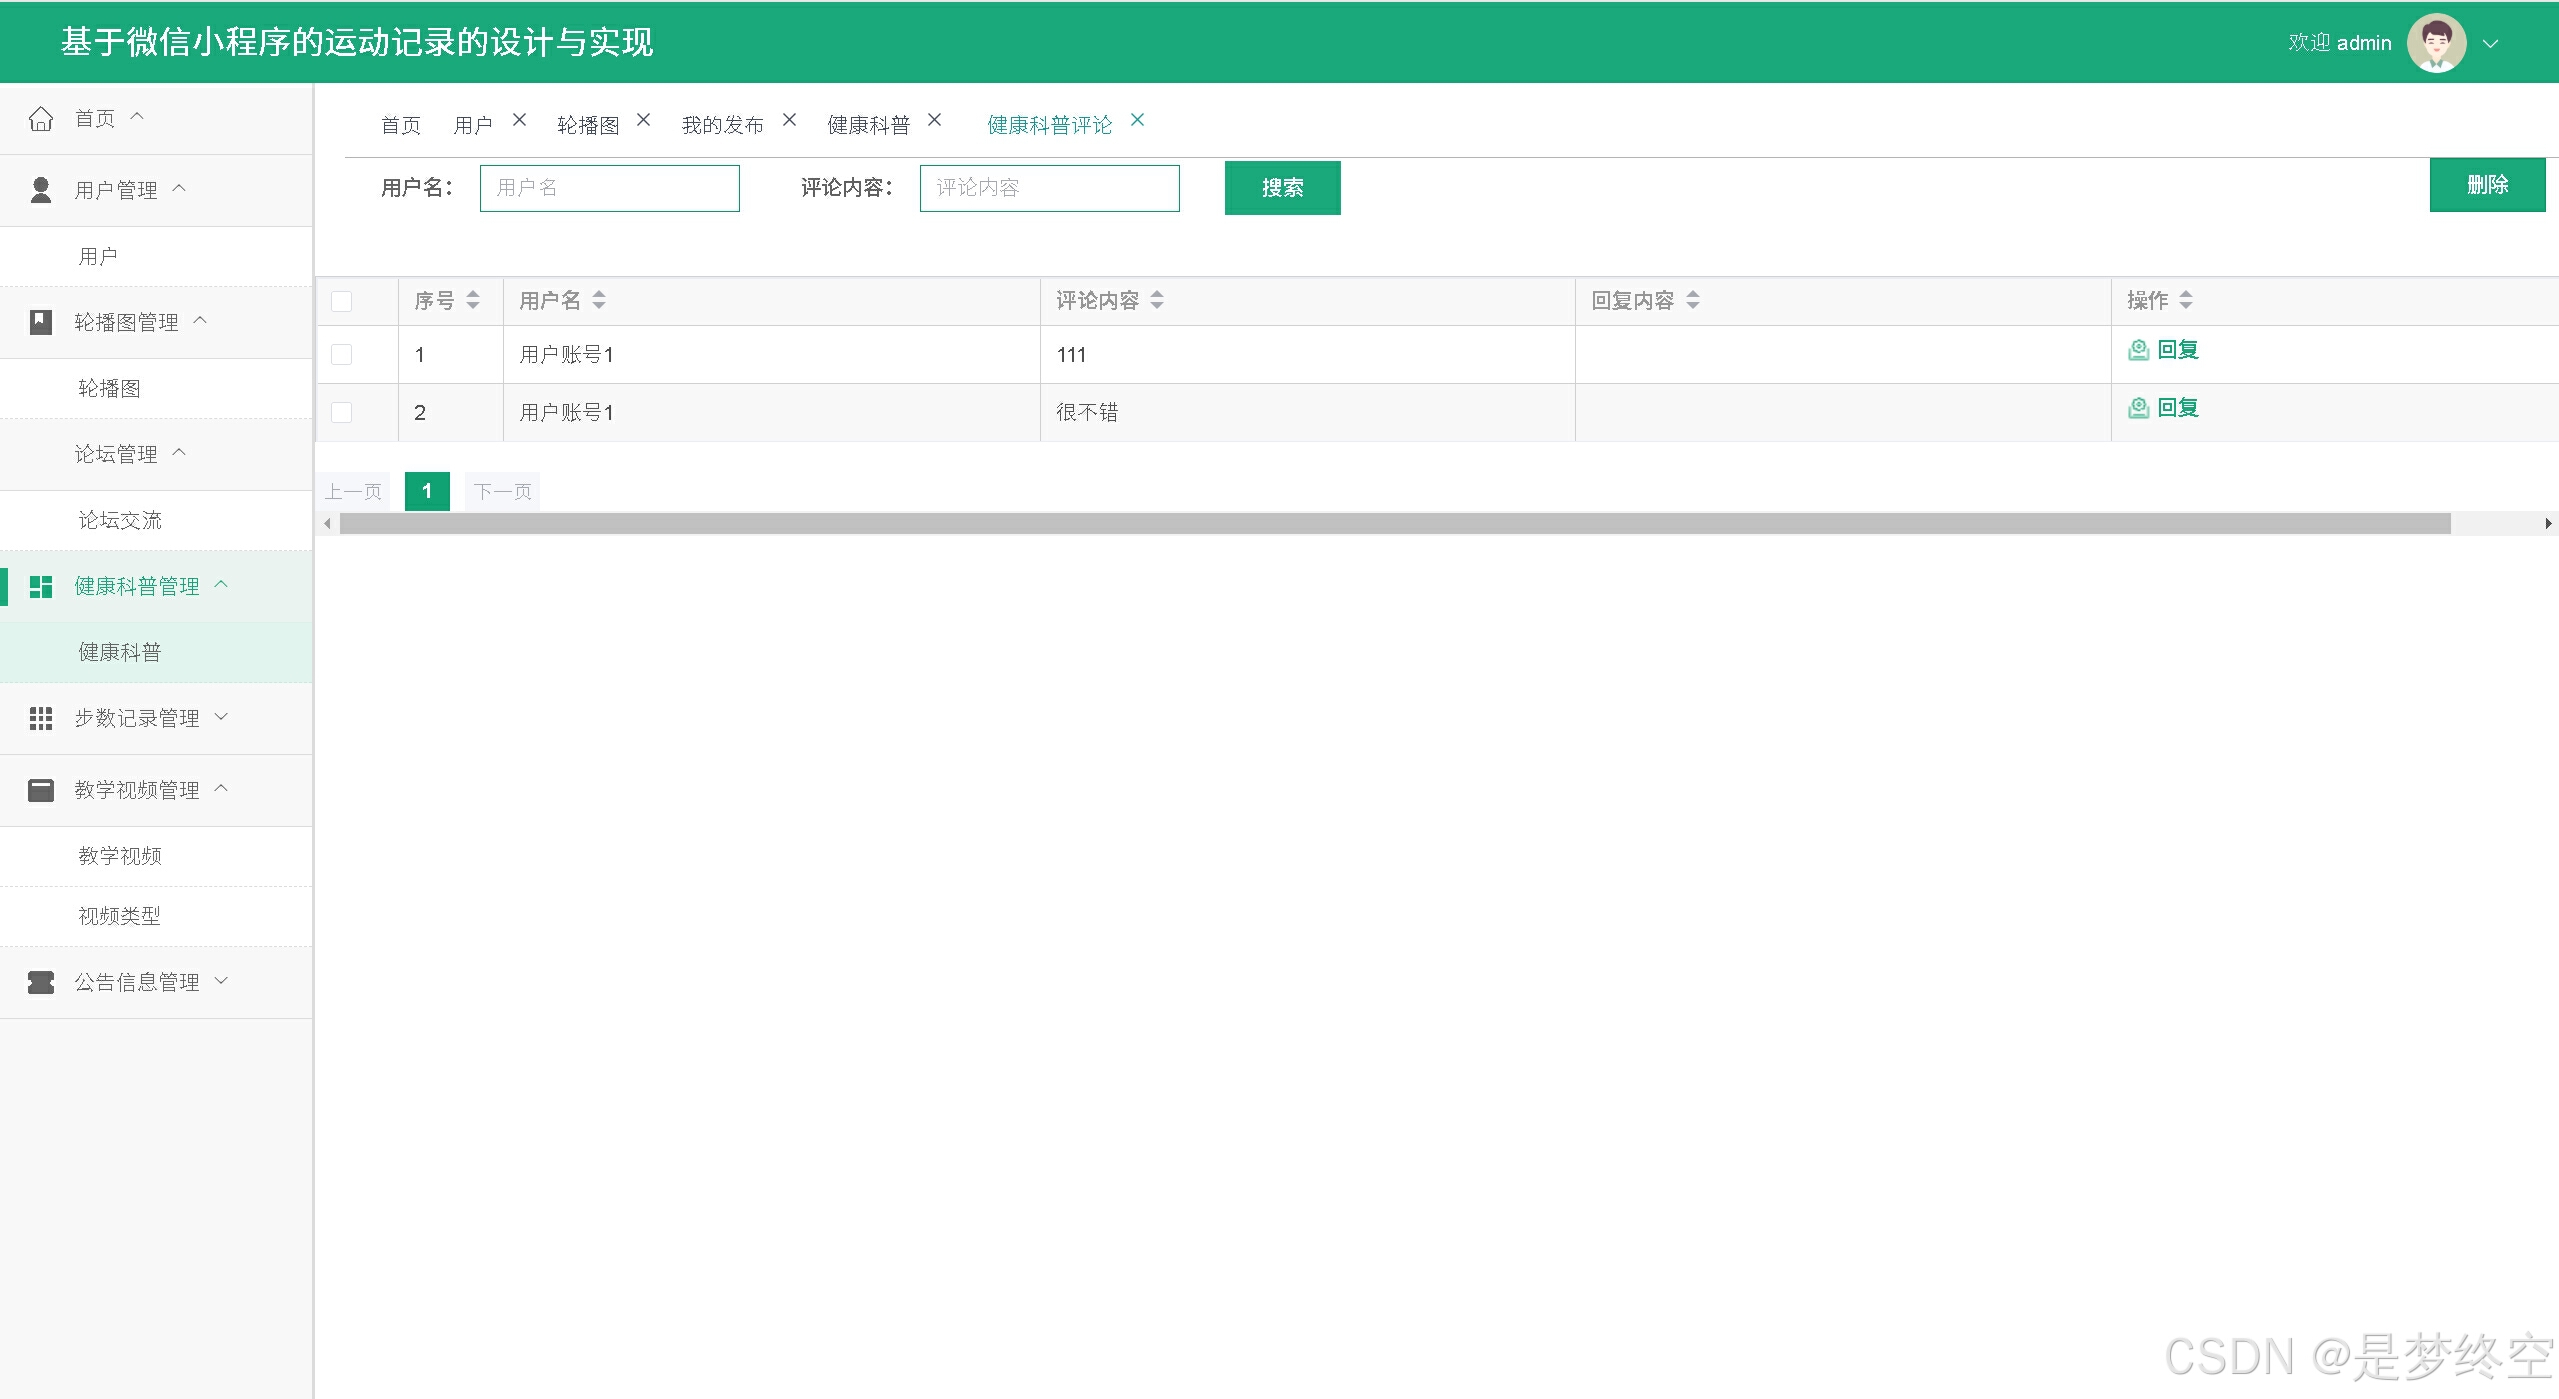Click the step record grid icon
Screen dimensions: 2559x1399
[x=41, y=718]
